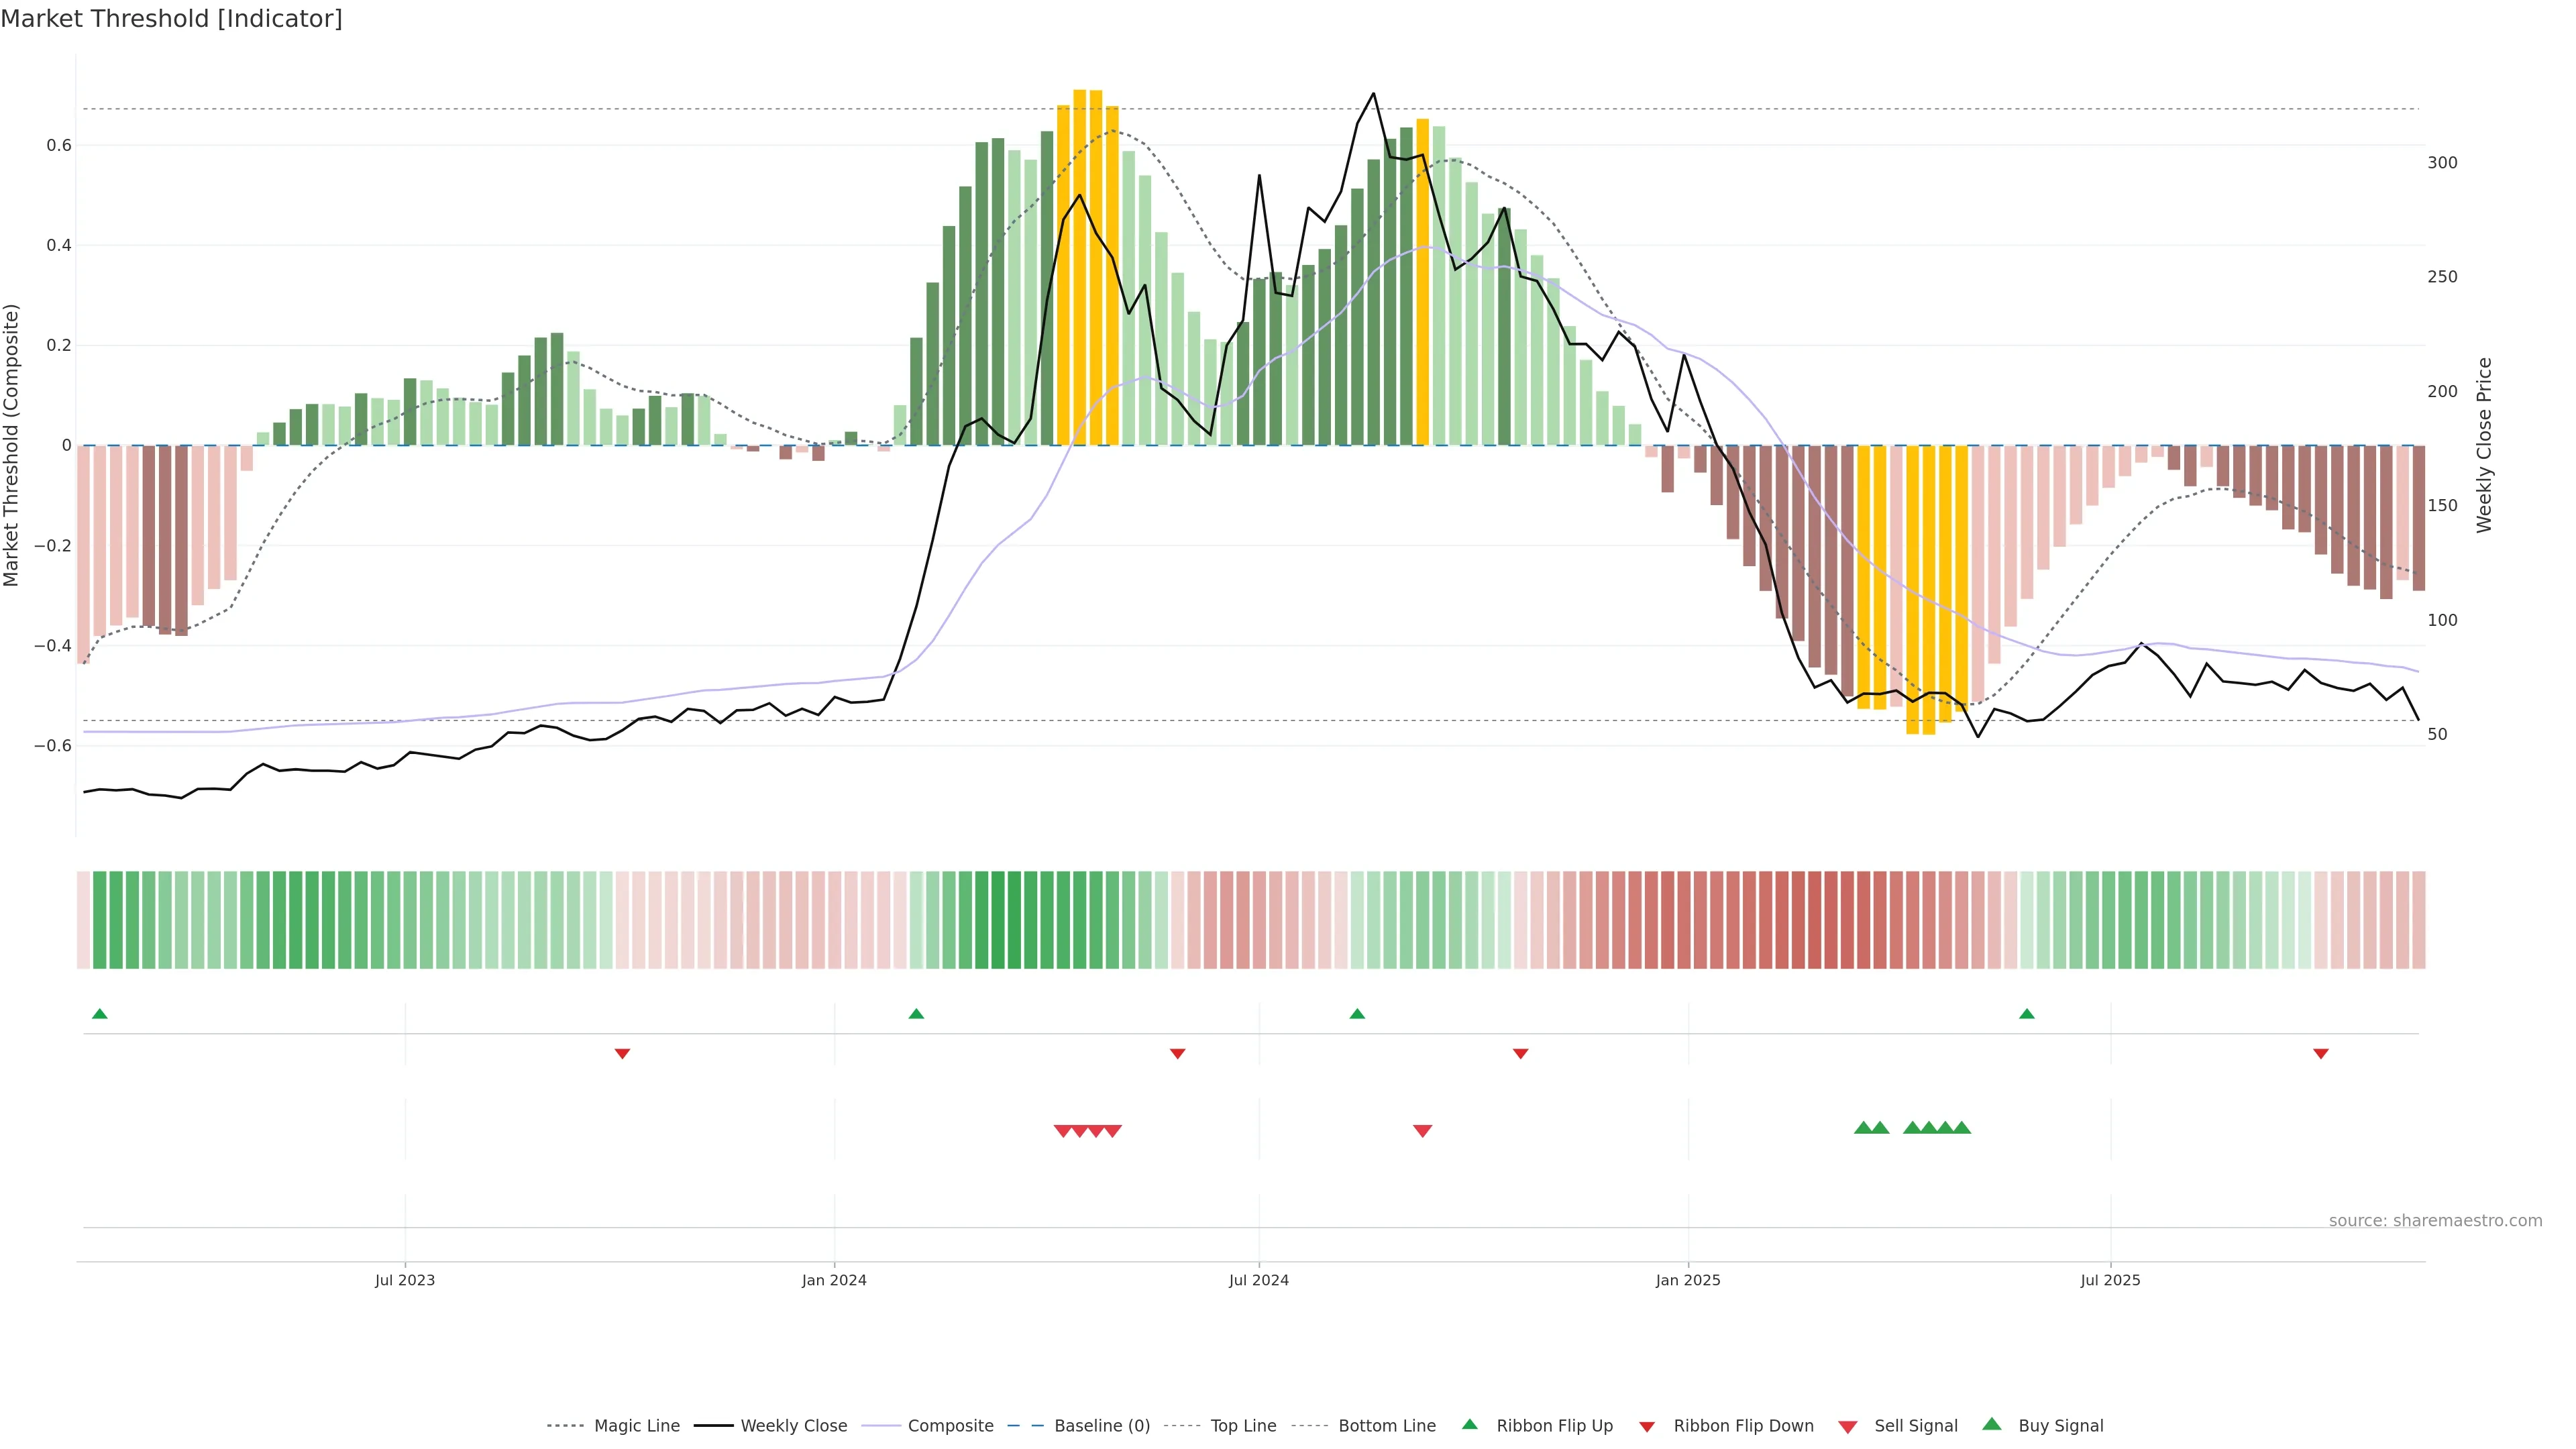
Task: Click the Jan 2025 x-axis label
Action: pos(1688,1280)
